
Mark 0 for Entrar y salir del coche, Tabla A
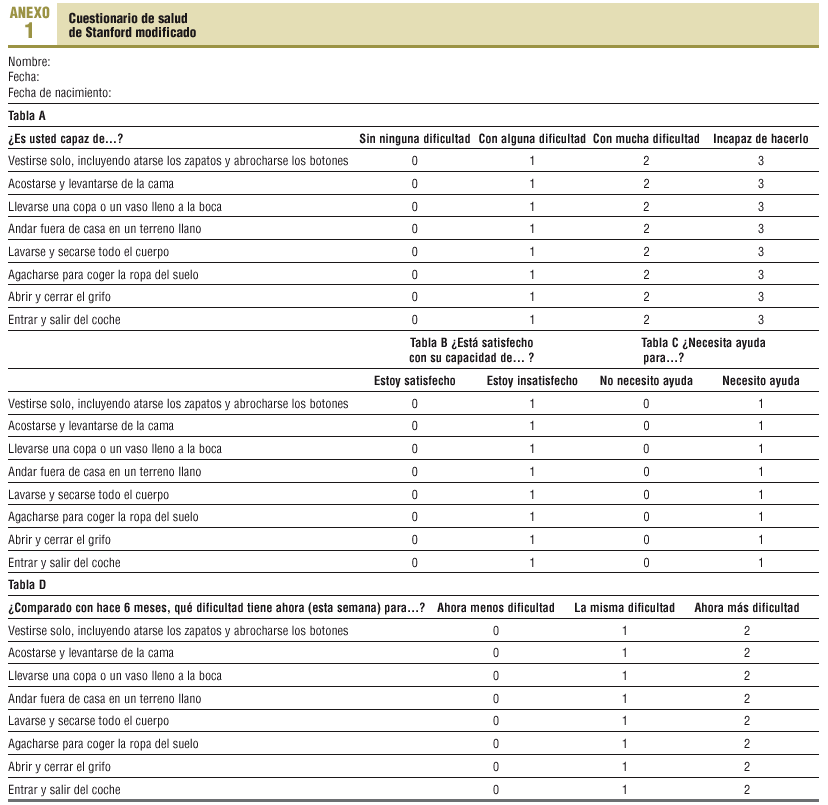(x=415, y=320)
